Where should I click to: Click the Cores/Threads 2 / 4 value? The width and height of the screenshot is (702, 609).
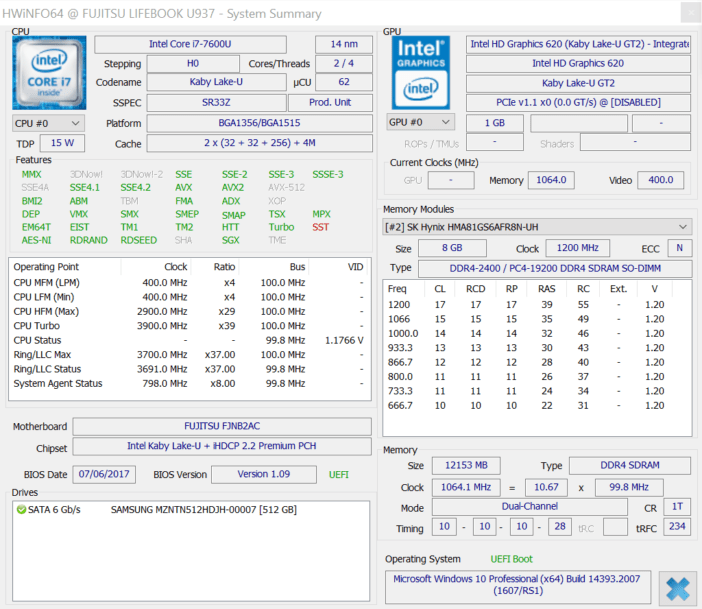pos(344,64)
